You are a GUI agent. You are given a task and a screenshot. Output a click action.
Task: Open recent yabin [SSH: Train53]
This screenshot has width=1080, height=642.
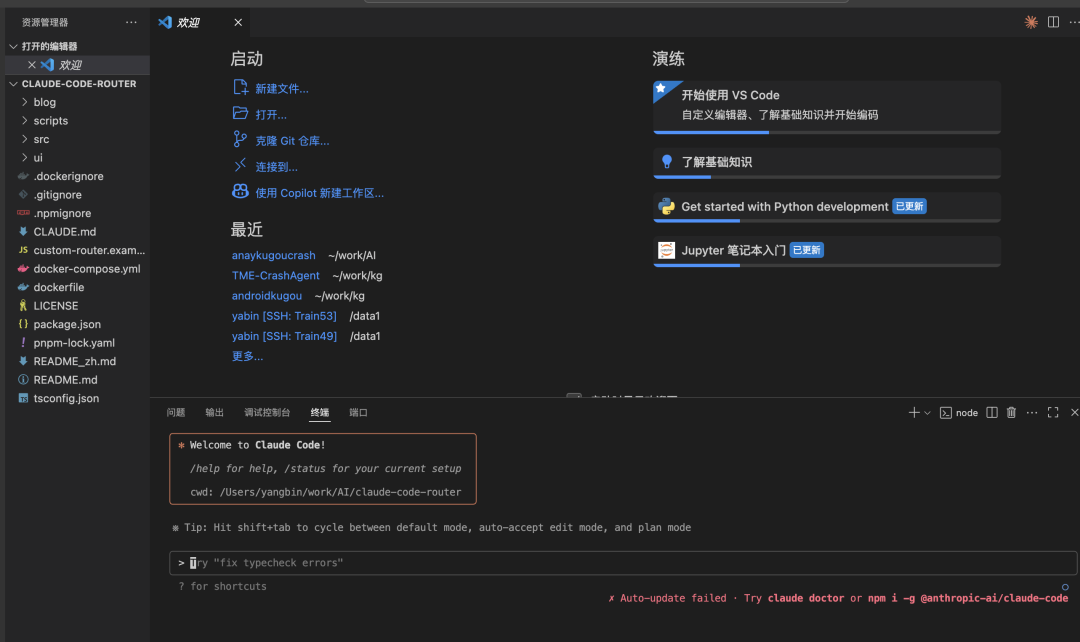(x=284, y=315)
